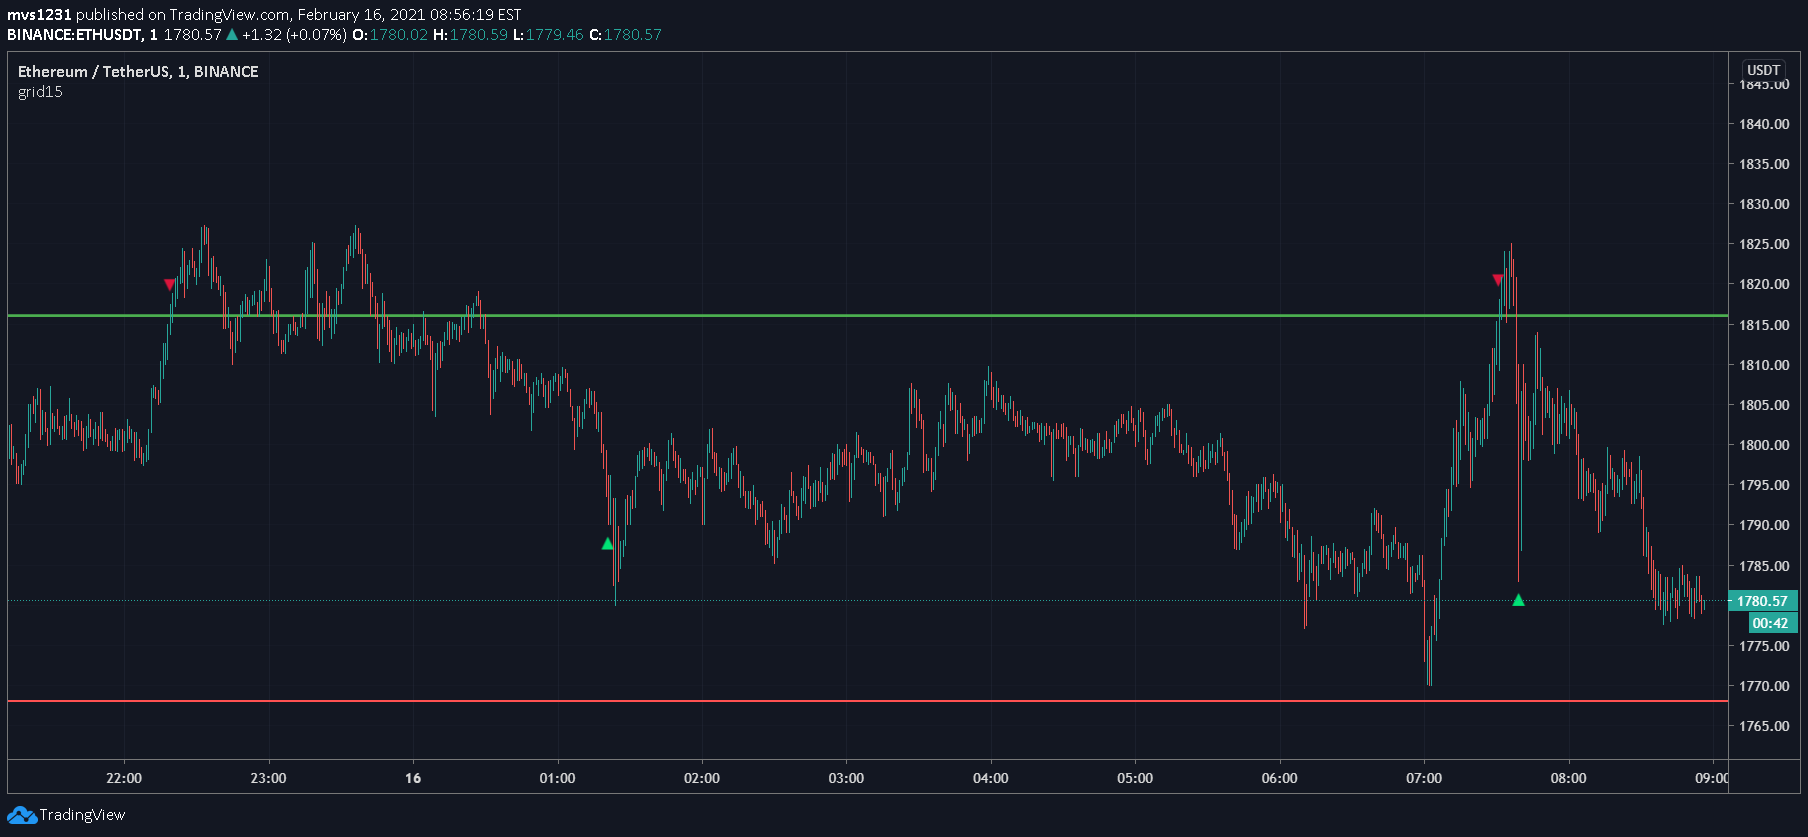Click the grid15 indicator label
Image resolution: width=1808 pixels, height=837 pixels.
[x=40, y=92]
